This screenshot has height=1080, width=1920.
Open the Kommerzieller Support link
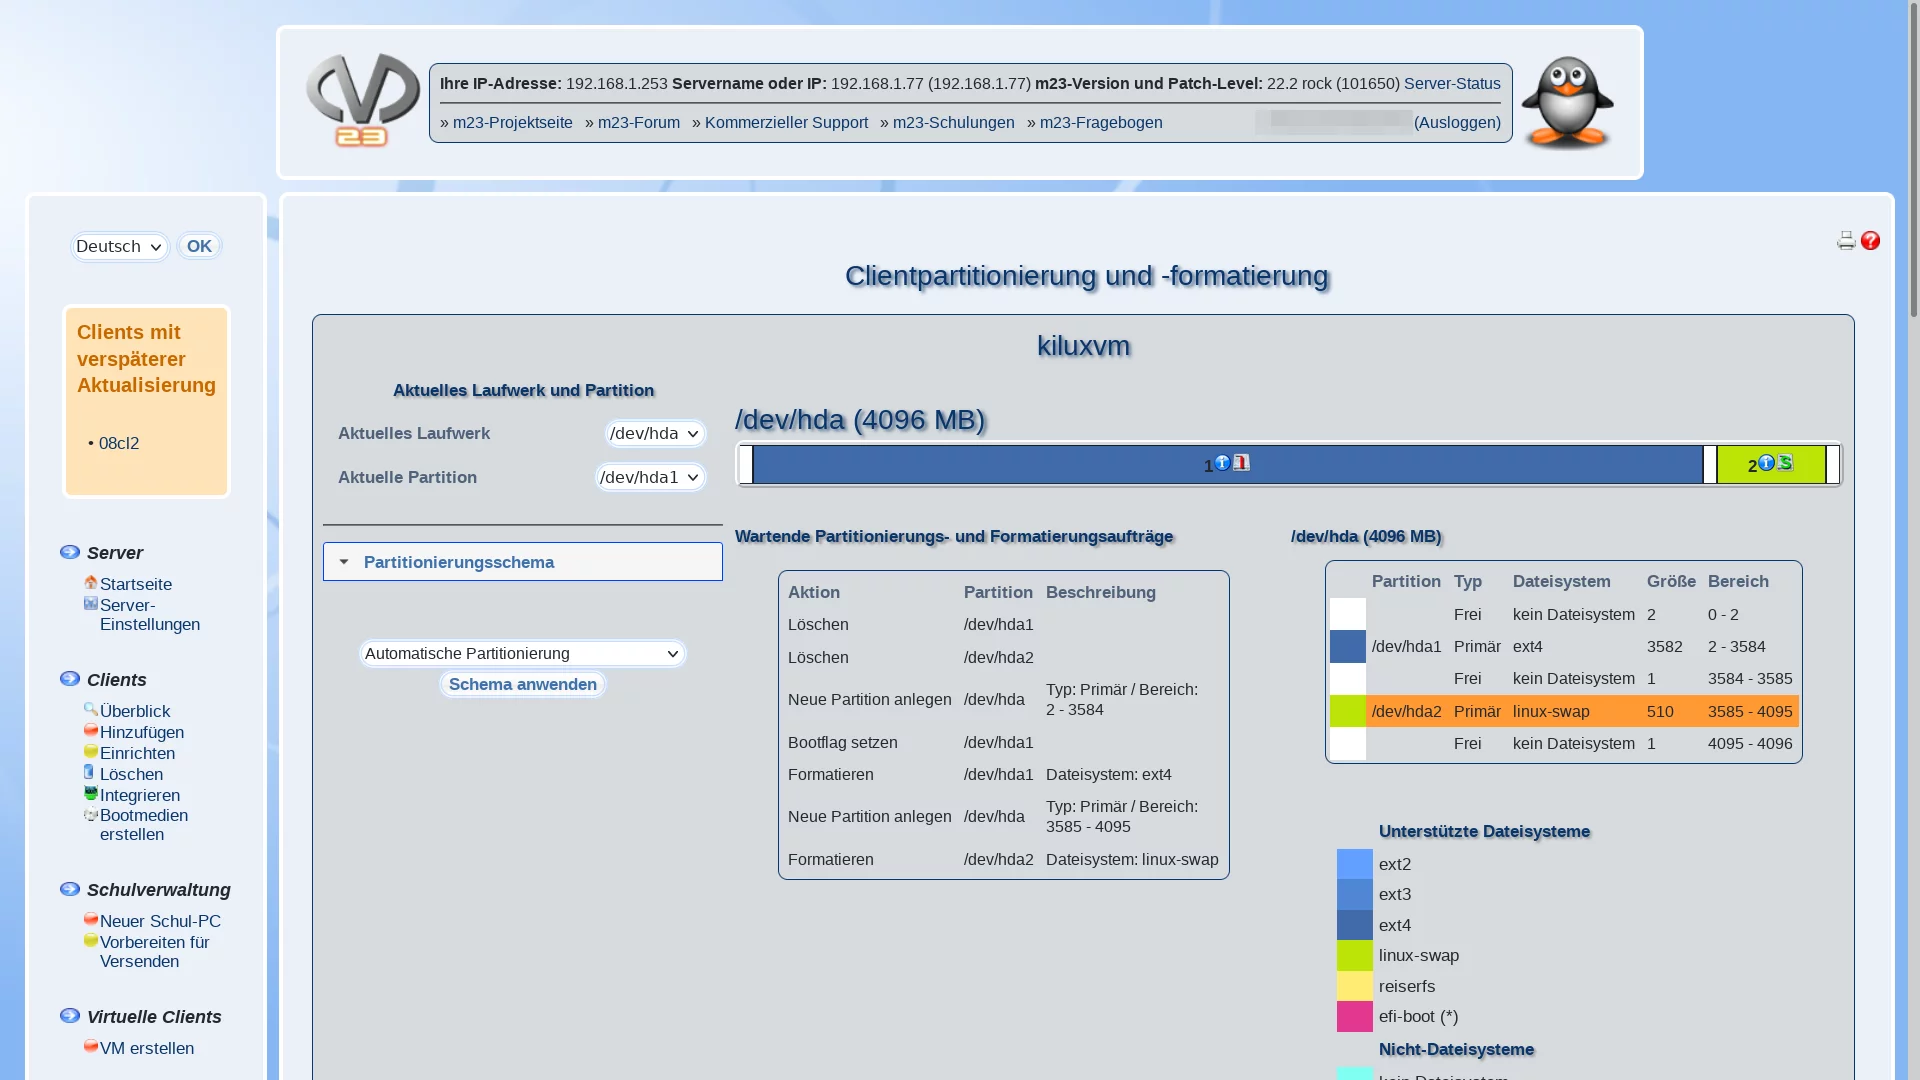pos(787,123)
